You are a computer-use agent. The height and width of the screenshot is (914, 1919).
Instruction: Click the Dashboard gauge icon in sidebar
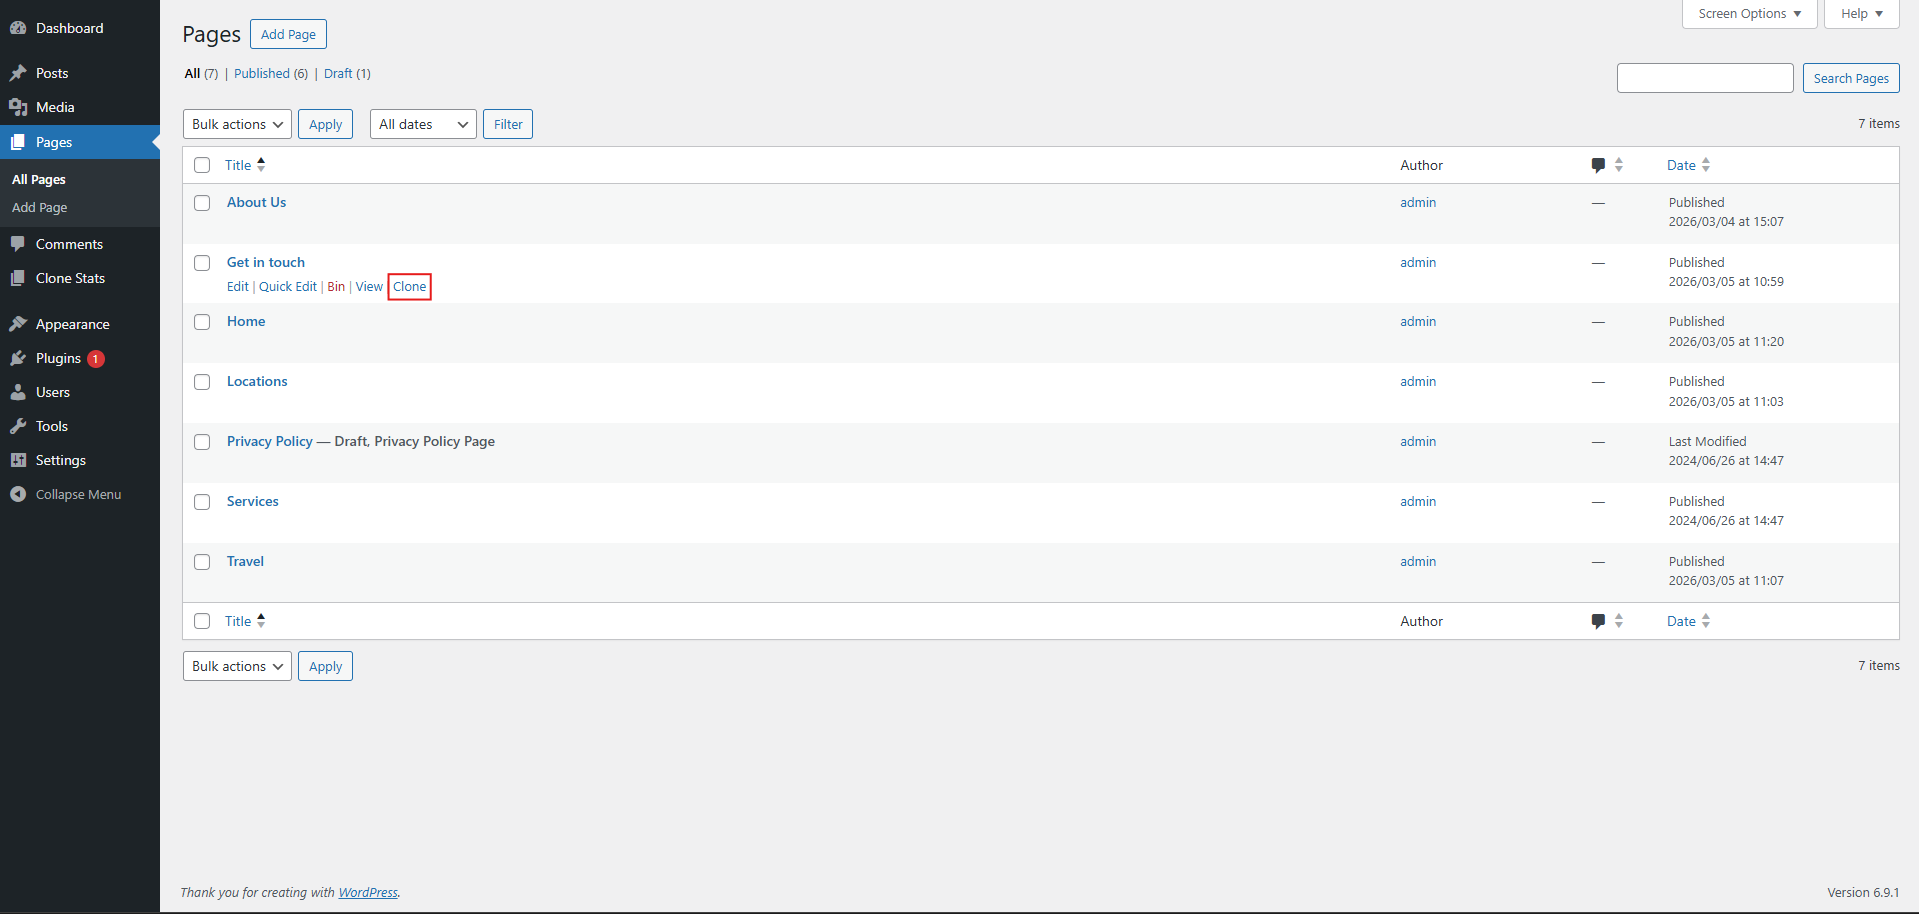(18, 28)
